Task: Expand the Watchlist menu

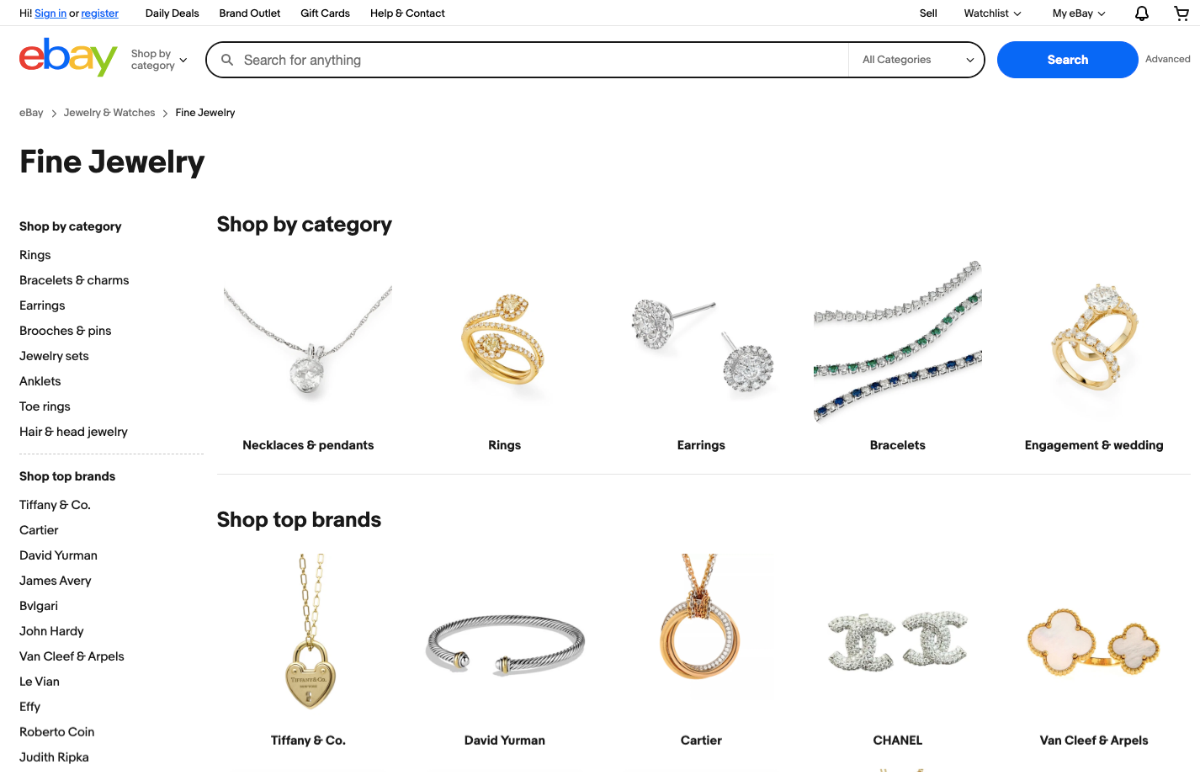Action: point(992,13)
